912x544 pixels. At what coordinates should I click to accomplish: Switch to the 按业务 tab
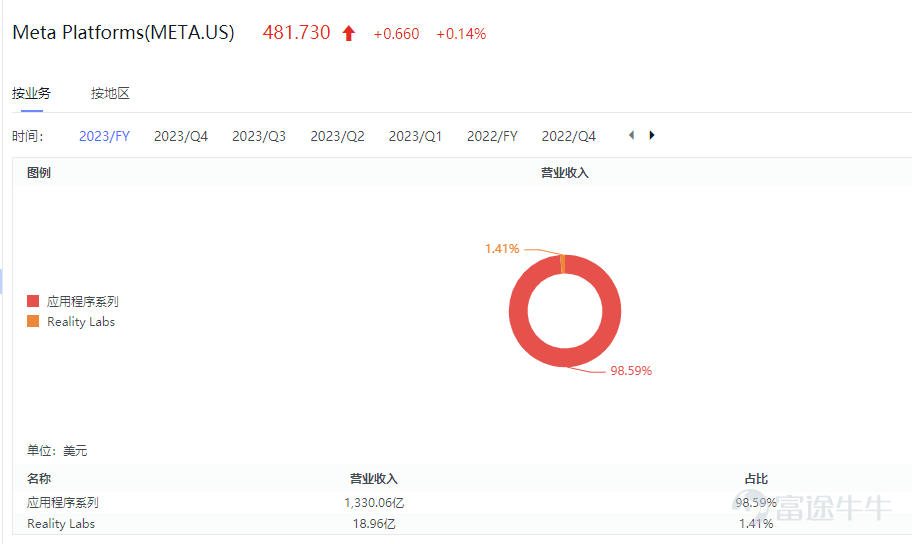(x=31, y=93)
